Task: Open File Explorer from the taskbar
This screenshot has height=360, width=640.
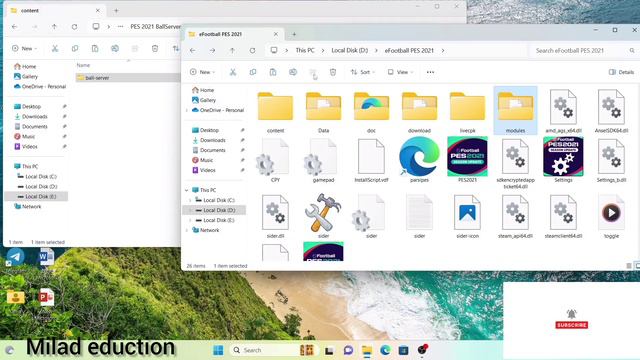Action: (x=367, y=350)
